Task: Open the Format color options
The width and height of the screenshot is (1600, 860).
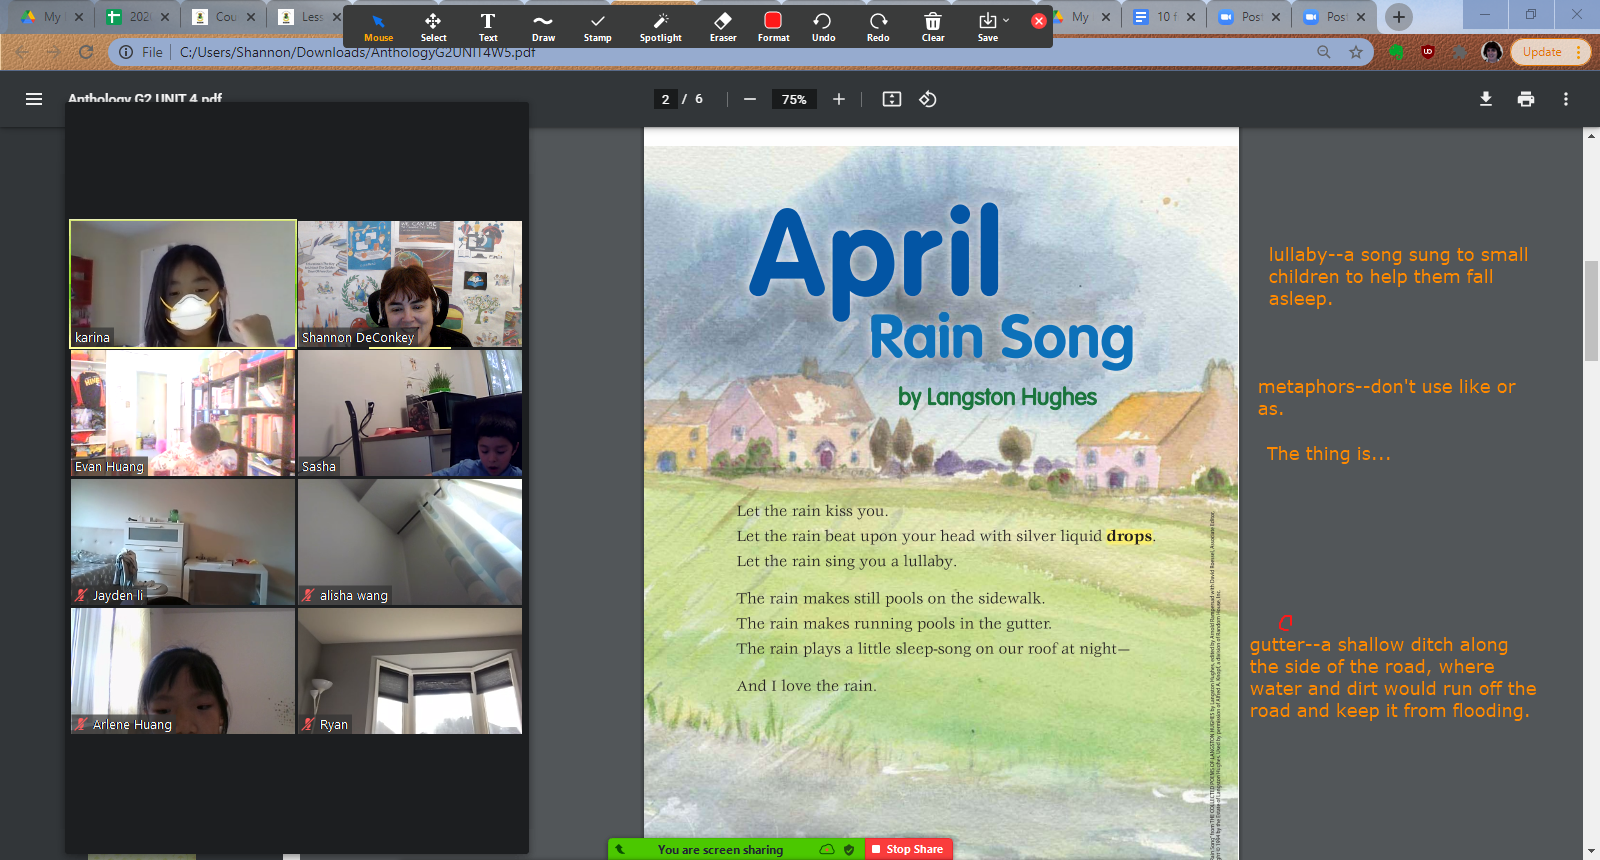Action: click(x=773, y=27)
